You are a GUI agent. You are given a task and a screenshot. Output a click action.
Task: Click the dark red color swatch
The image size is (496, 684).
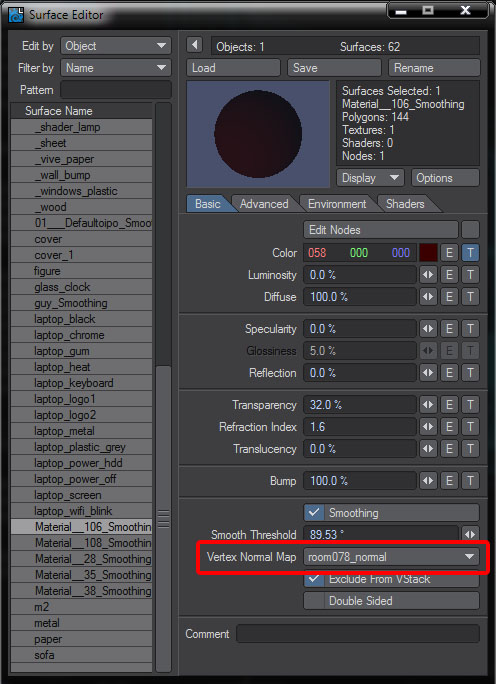click(x=428, y=253)
